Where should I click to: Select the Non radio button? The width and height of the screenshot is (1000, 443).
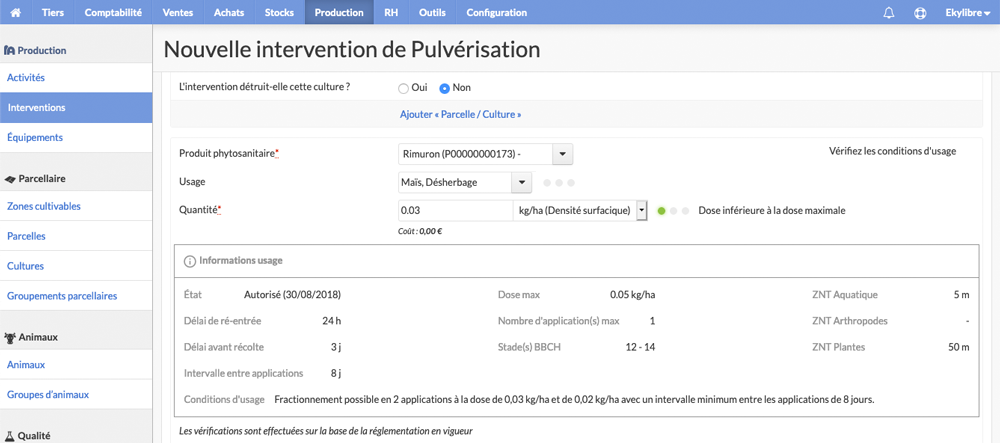445,88
